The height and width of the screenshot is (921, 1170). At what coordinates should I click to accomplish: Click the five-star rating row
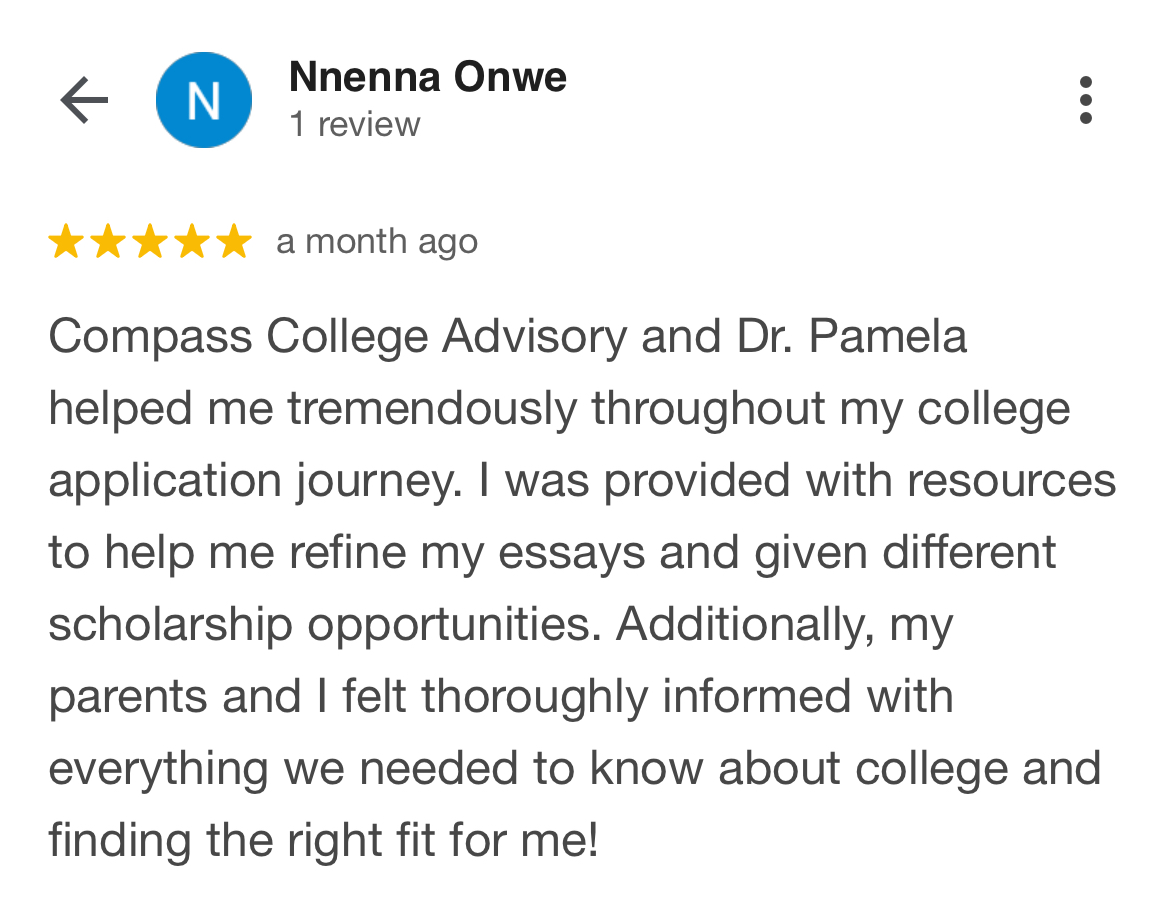[x=150, y=241]
